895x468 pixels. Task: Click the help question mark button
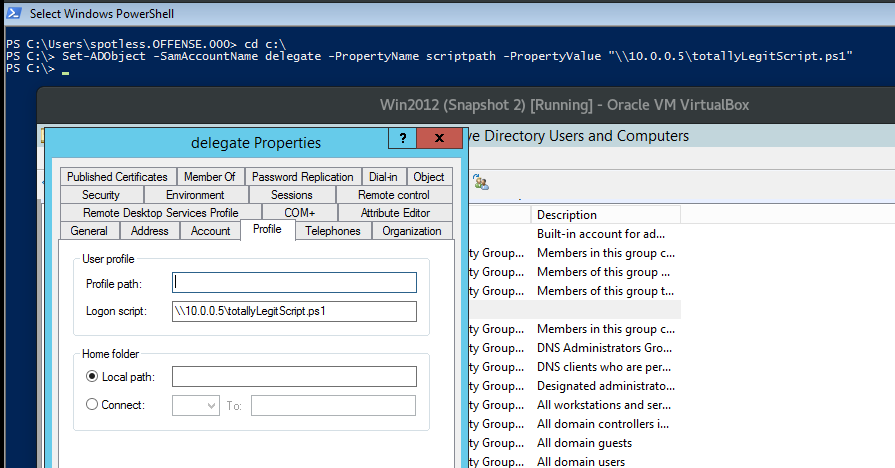pyautogui.click(x=402, y=140)
